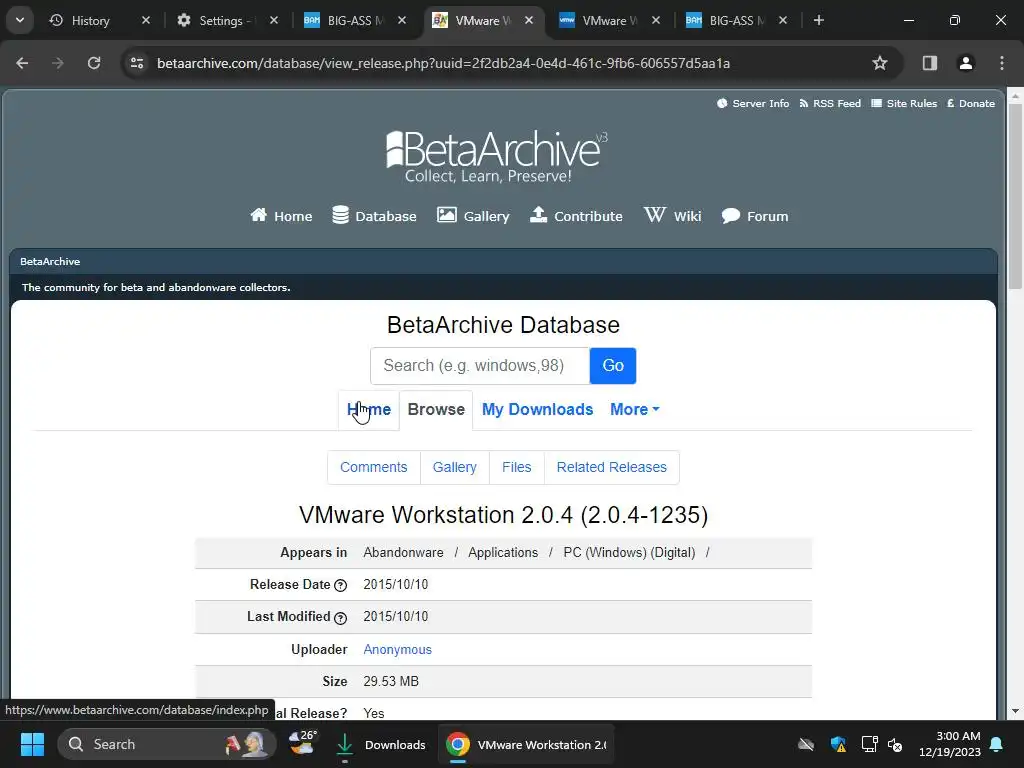1024x768 pixels.
Task: Jump to the Files section
Action: pyautogui.click(x=517, y=468)
